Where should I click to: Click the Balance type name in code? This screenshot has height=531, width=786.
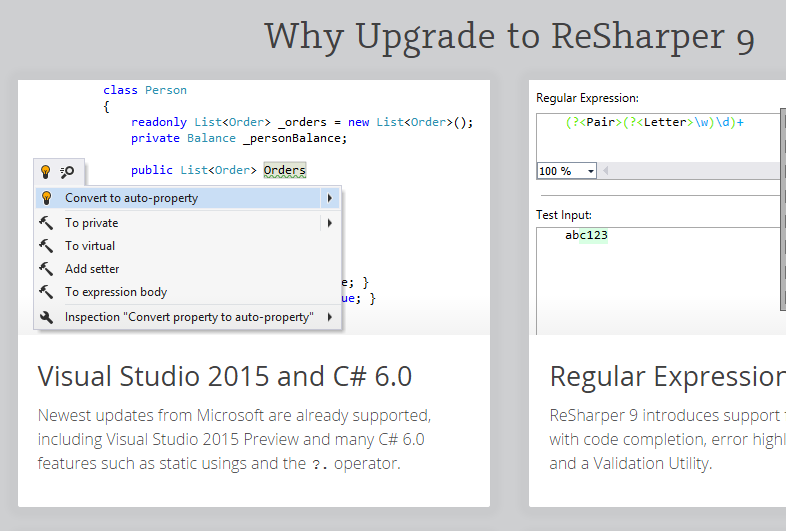pos(211,138)
